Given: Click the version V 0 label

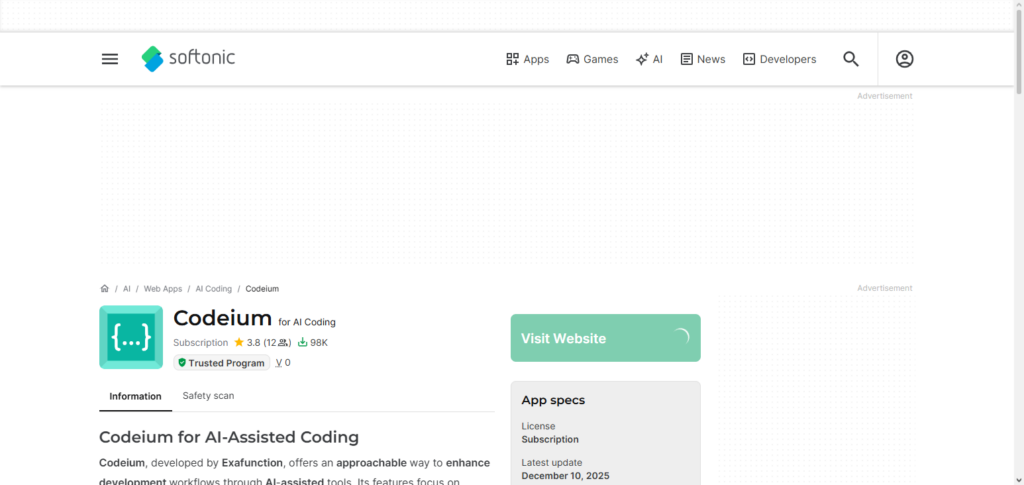Looking at the screenshot, I should click(283, 363).
